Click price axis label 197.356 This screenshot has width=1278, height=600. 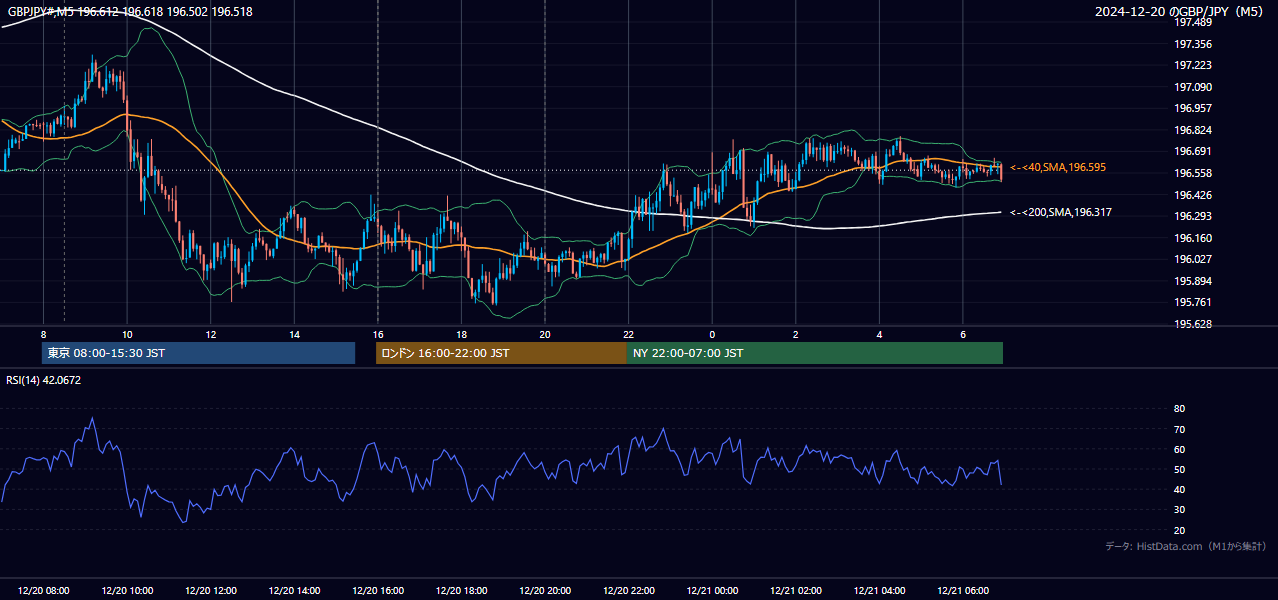point(1192,44)
